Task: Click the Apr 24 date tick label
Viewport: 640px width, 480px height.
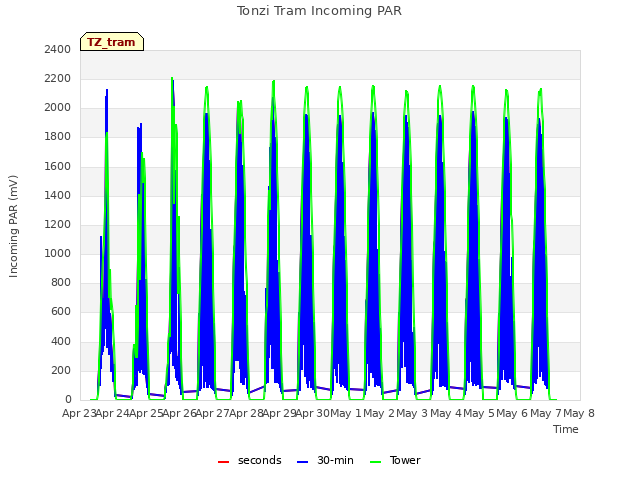Action: pyautogui.click(x=113, y=413)
